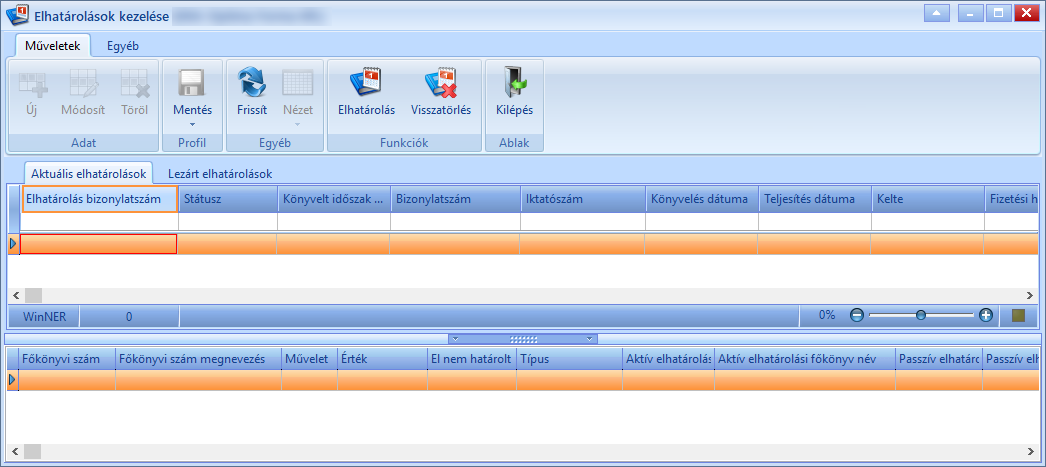Collapse the ribbon with the up arrow
This screenshot has width=1046, height=467.
pos(937,13)
